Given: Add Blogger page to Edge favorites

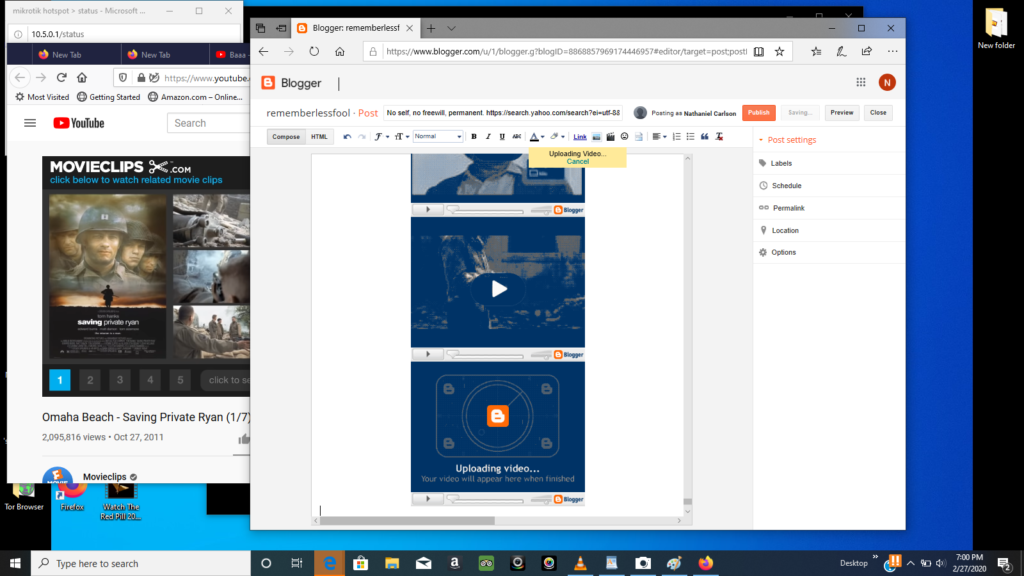Looking at the screenshot, I should (780, 52).
